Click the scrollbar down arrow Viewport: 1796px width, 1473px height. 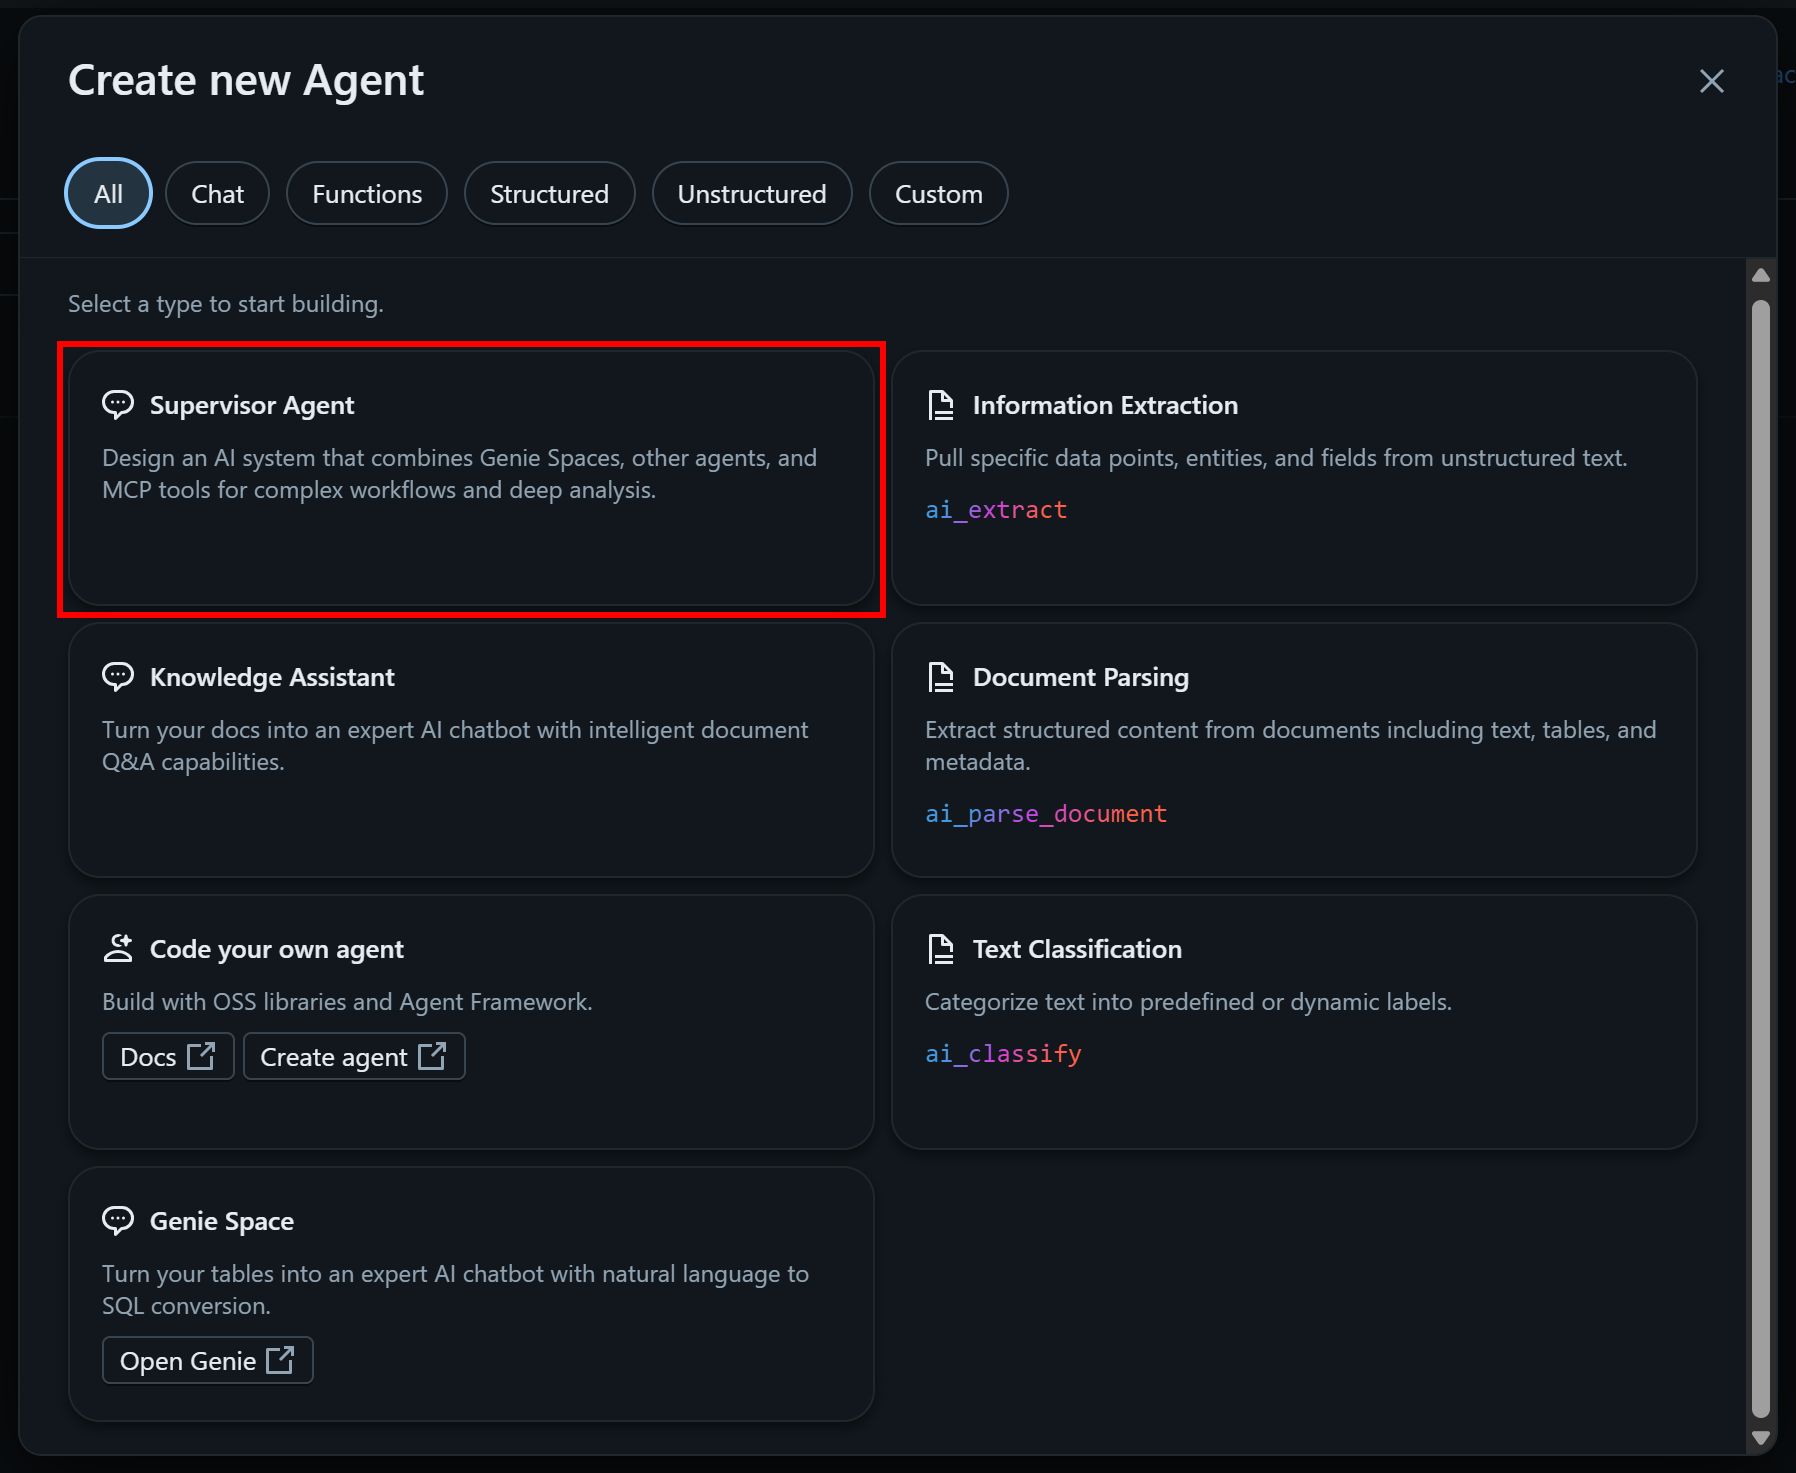click(1762, 1438)
